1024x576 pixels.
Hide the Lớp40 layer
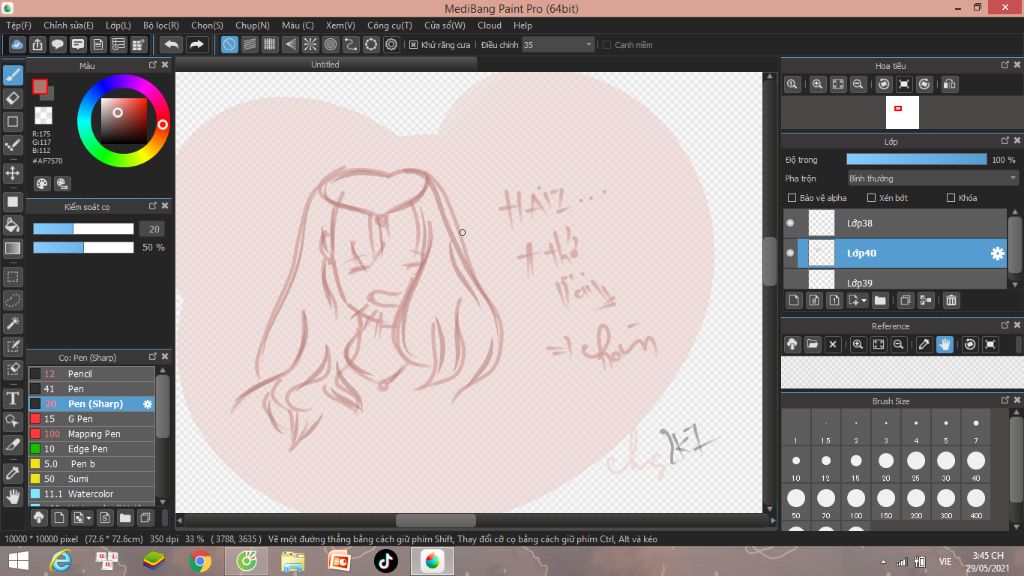(x=790, y=253)
